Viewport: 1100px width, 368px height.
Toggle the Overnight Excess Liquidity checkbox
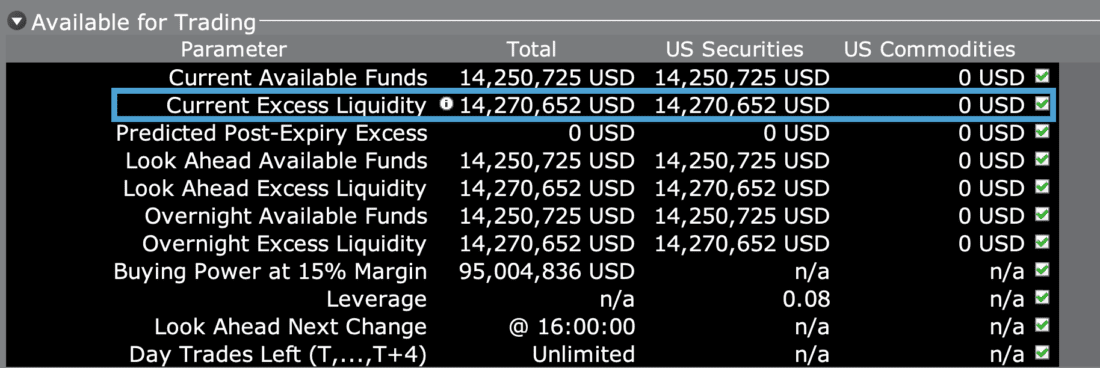[x=1042, y=243]
